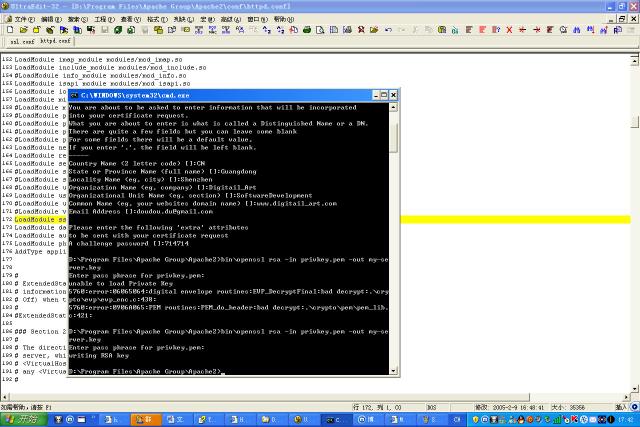
Task: Click the yellow stacked windows toolbar icon
Action: pyautogui.click(x=158, y=30)
